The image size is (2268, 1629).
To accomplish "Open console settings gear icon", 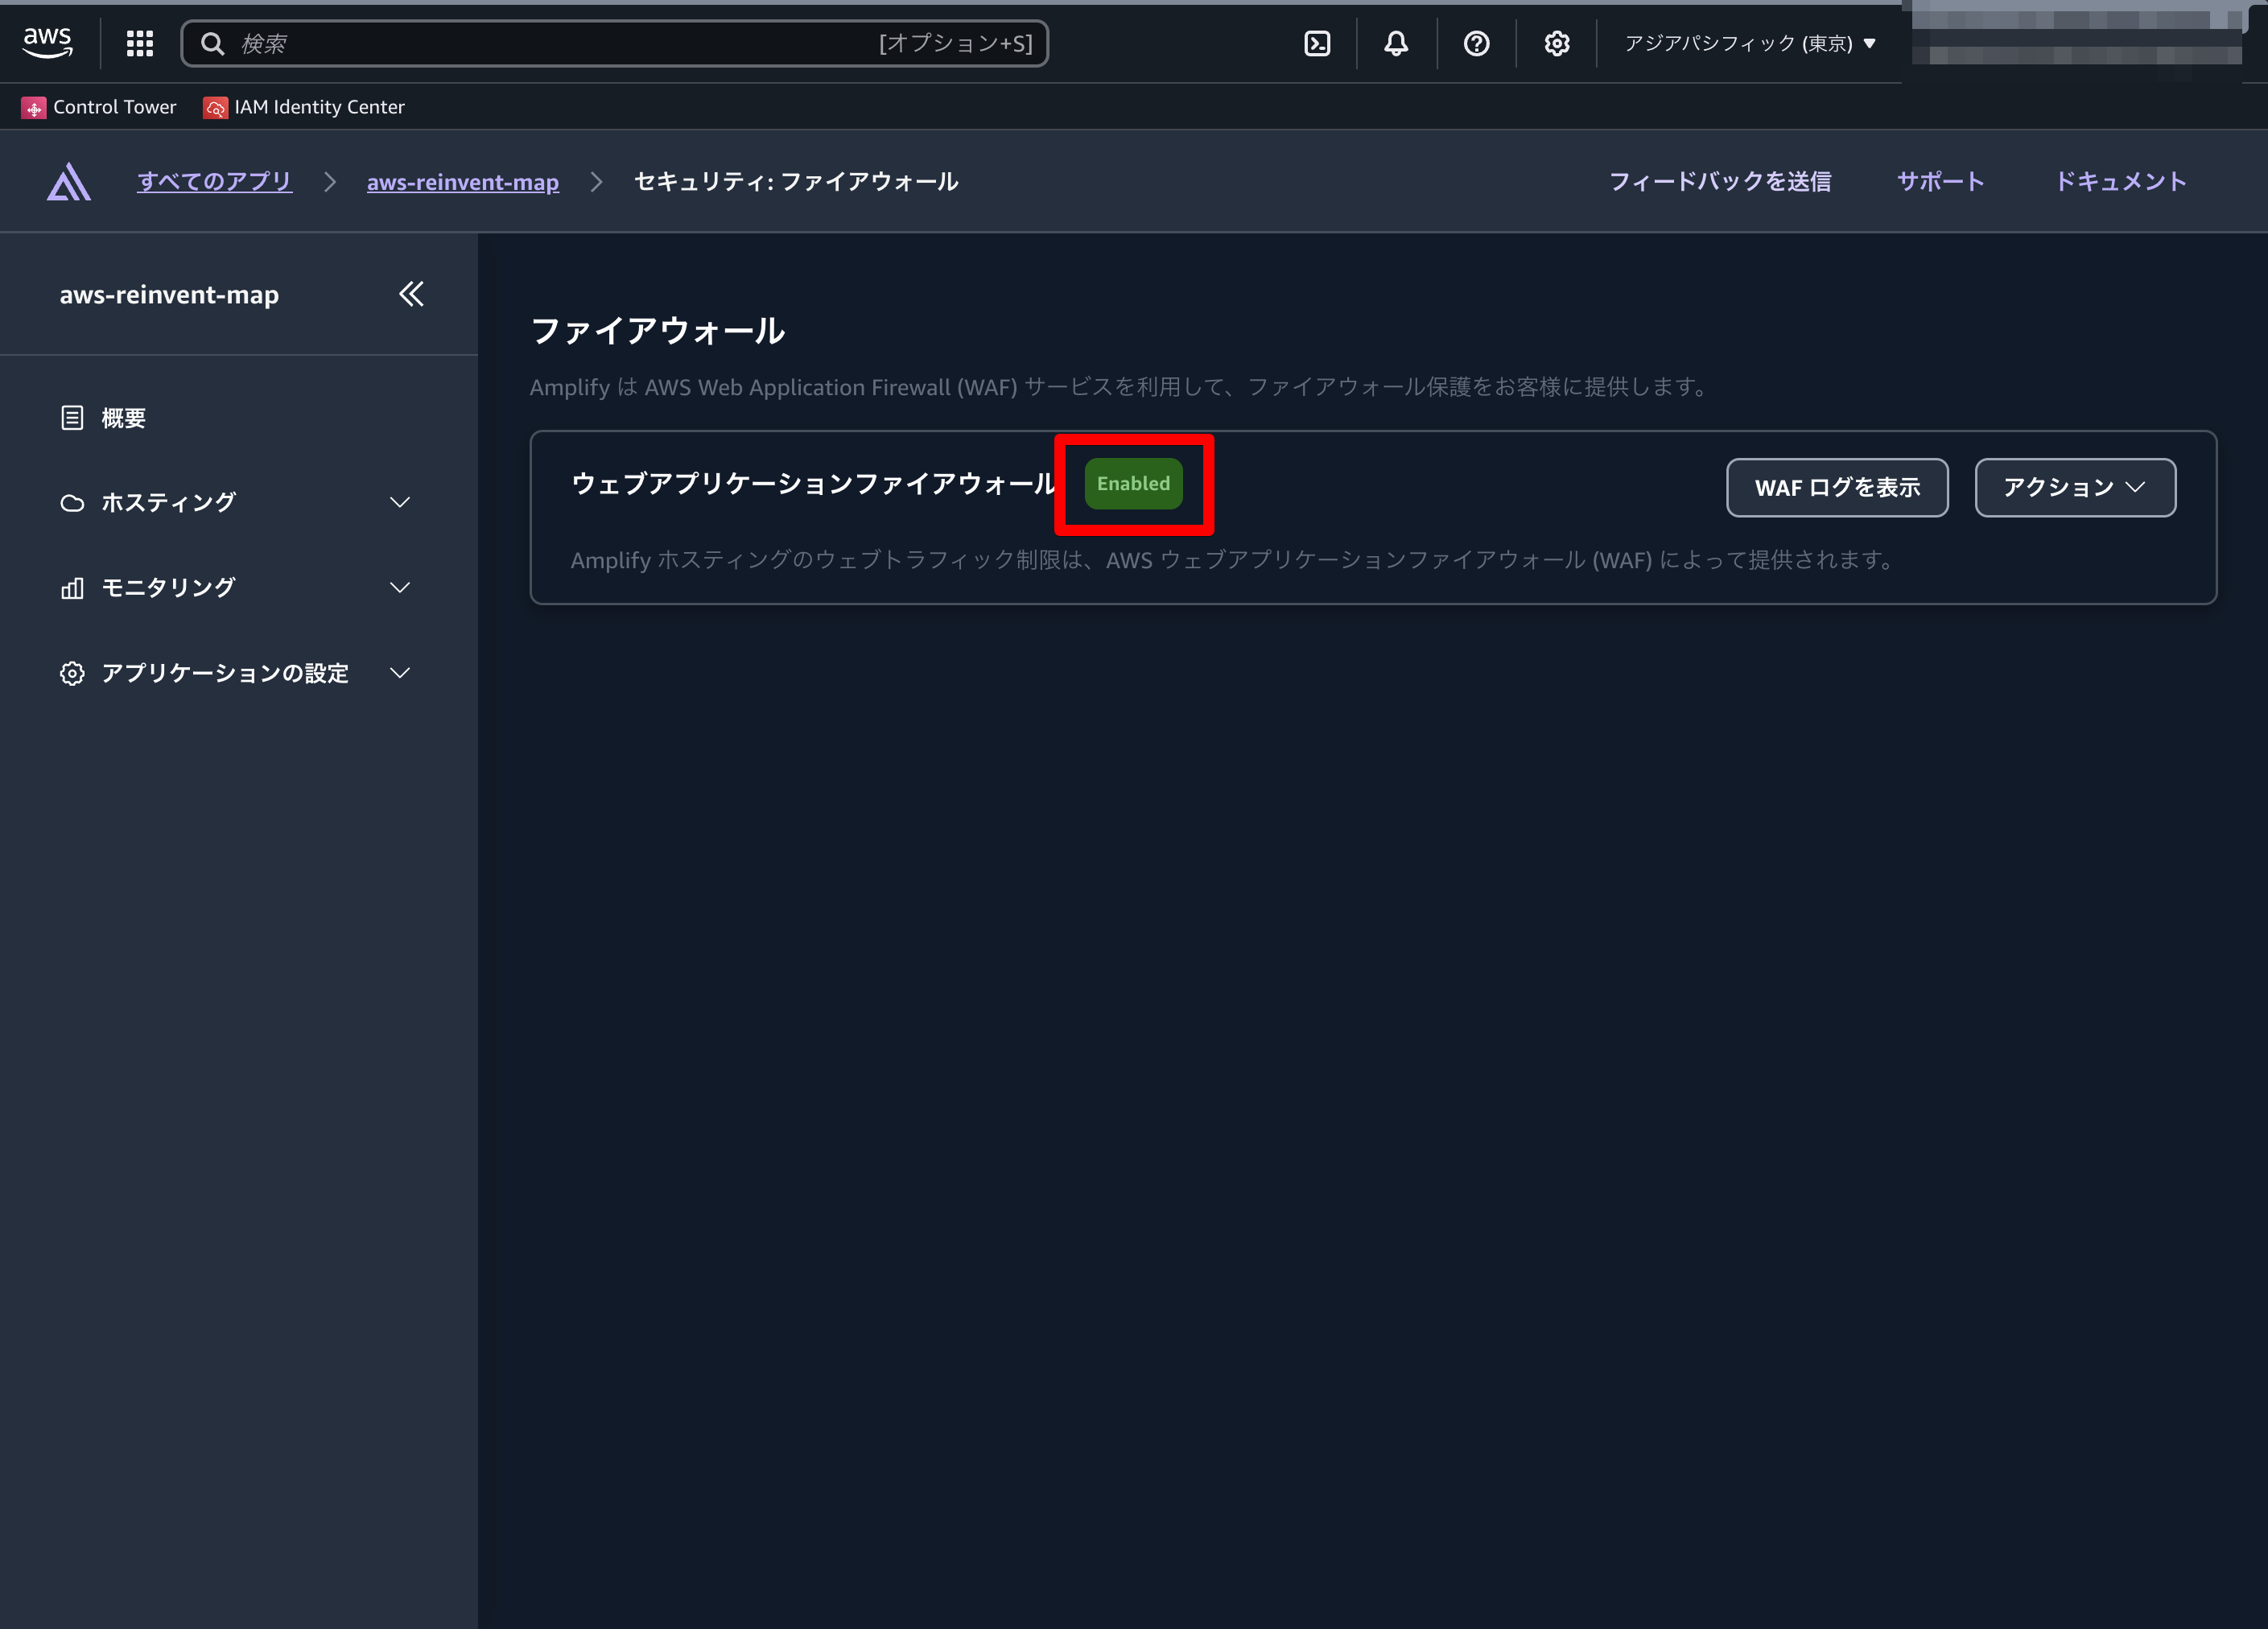I will click(x=1556, y=43).
